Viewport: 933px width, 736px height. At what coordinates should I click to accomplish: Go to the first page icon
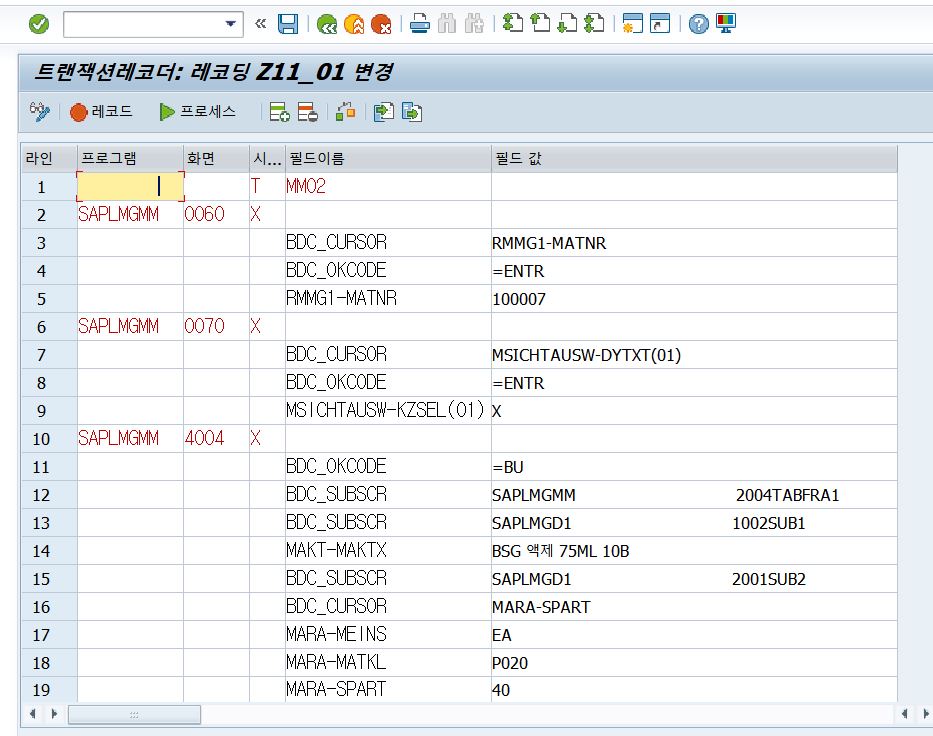(513, 23)
